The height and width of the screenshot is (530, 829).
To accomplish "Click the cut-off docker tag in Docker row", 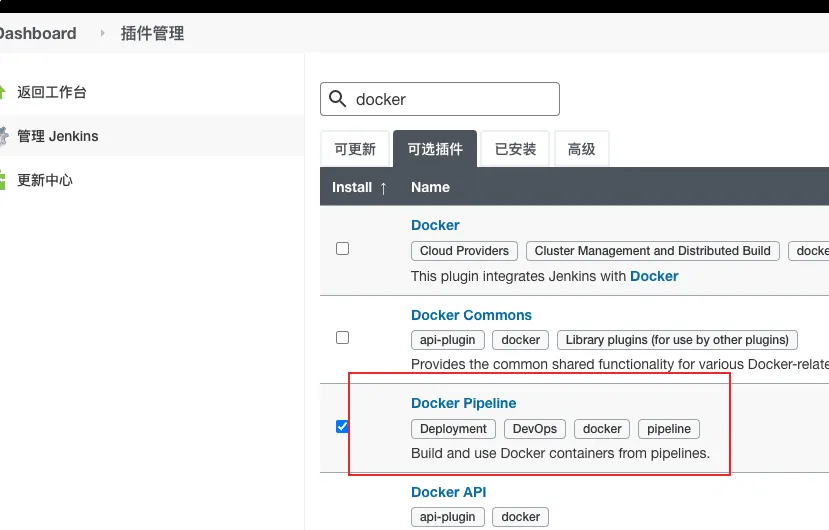I will pyautogui.click(x=809, y=251).
